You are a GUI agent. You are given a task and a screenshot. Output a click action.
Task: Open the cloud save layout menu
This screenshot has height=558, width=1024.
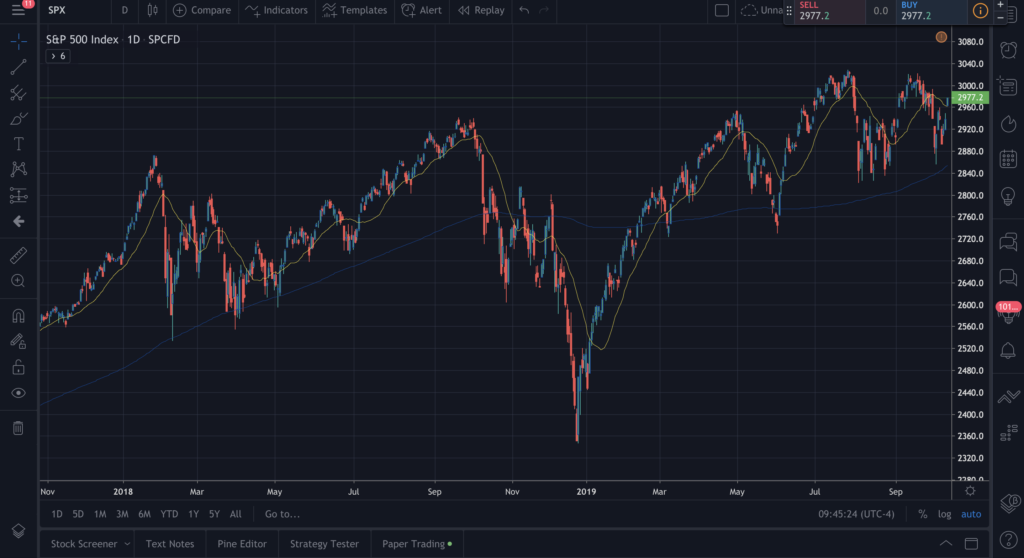point(761,10)
